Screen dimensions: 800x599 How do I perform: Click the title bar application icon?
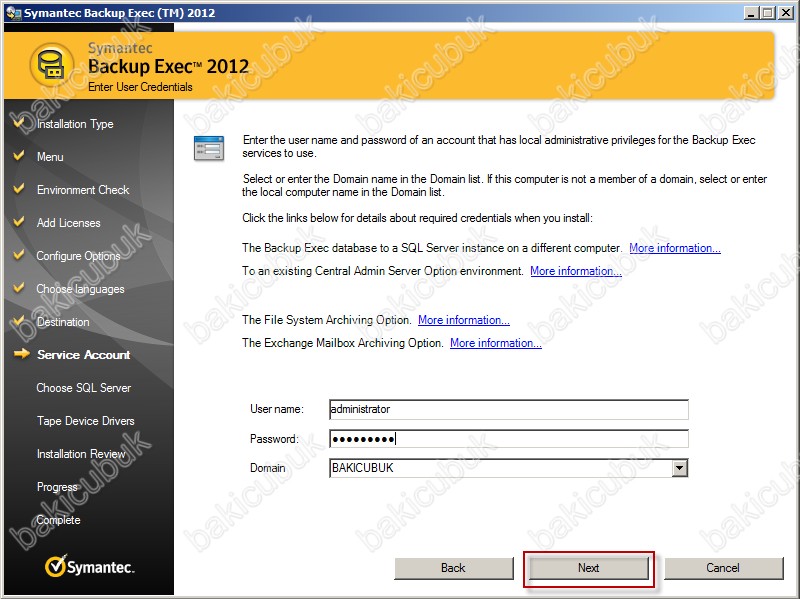(x=13, y=13)
